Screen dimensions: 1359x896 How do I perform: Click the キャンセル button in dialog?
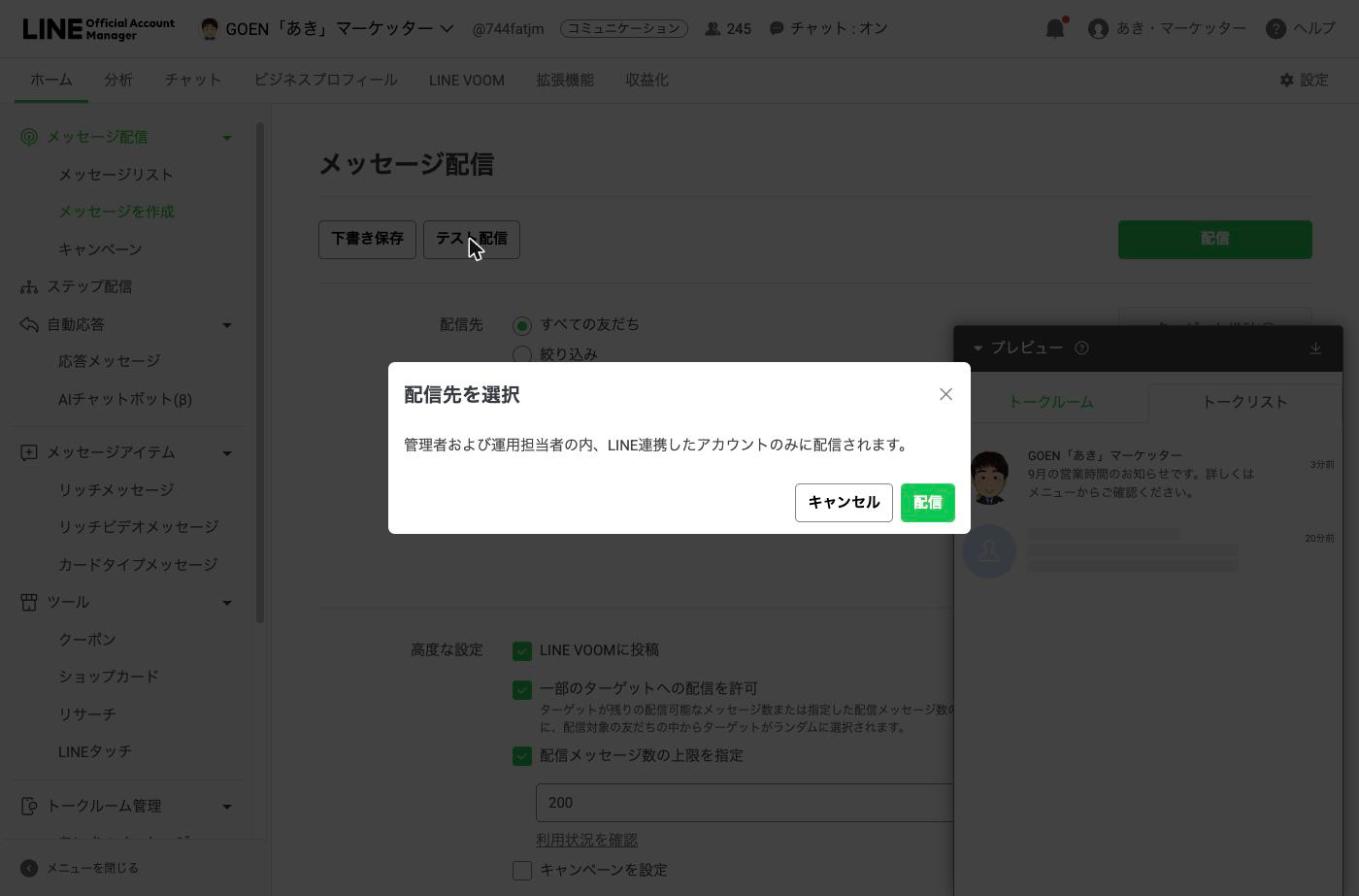click(x=844, y=503)
